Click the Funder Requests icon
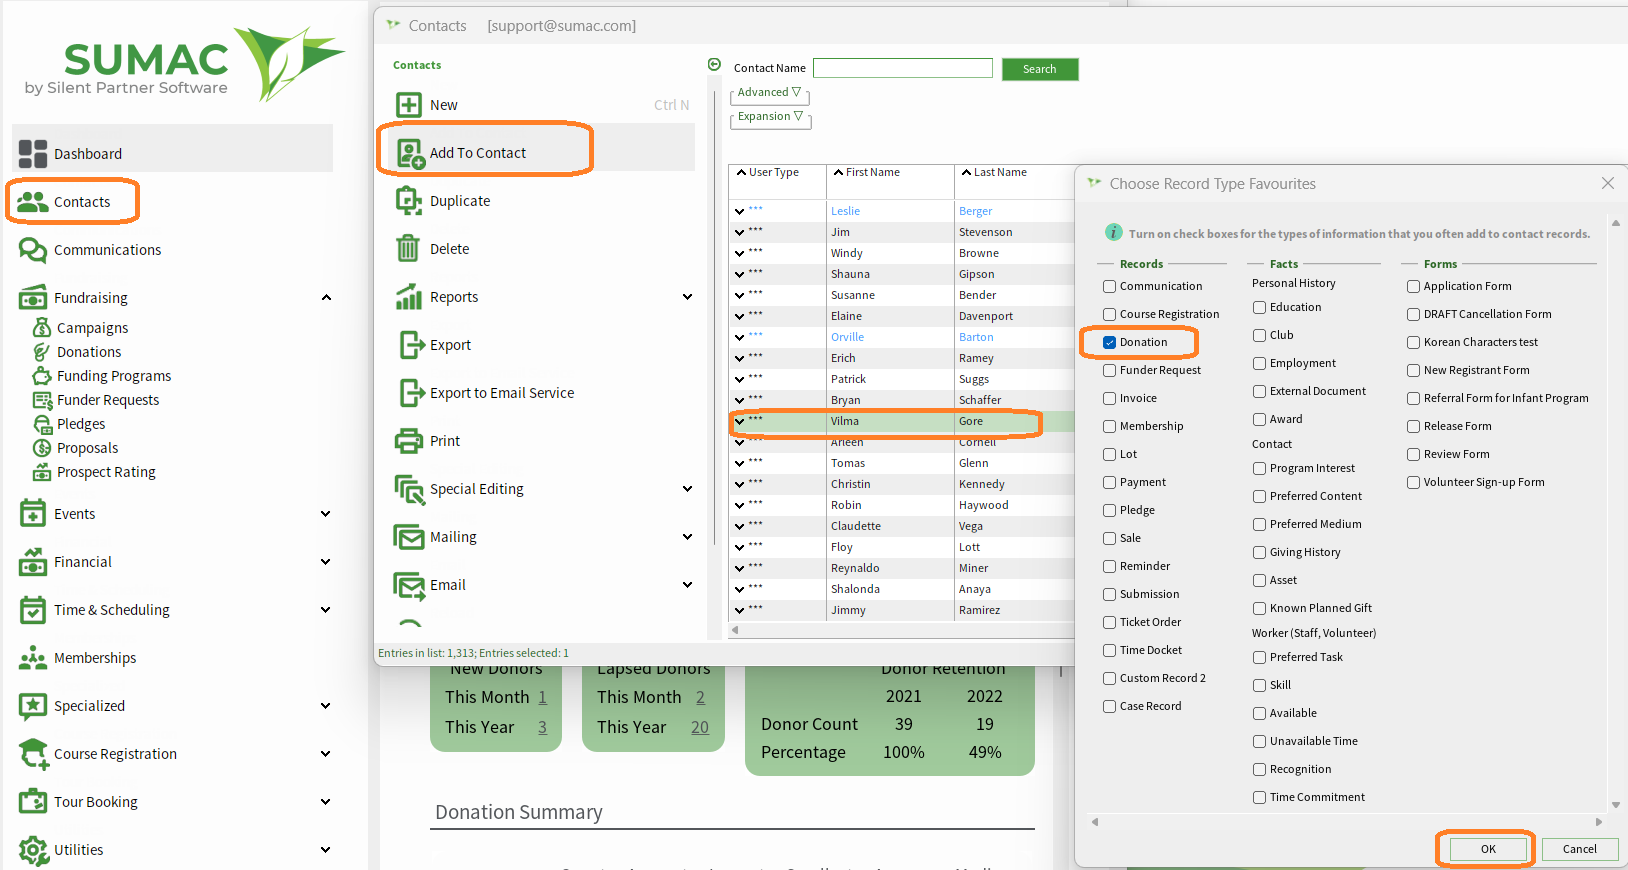The height and width of the screenshot is (870, 1628). (42, 400)
